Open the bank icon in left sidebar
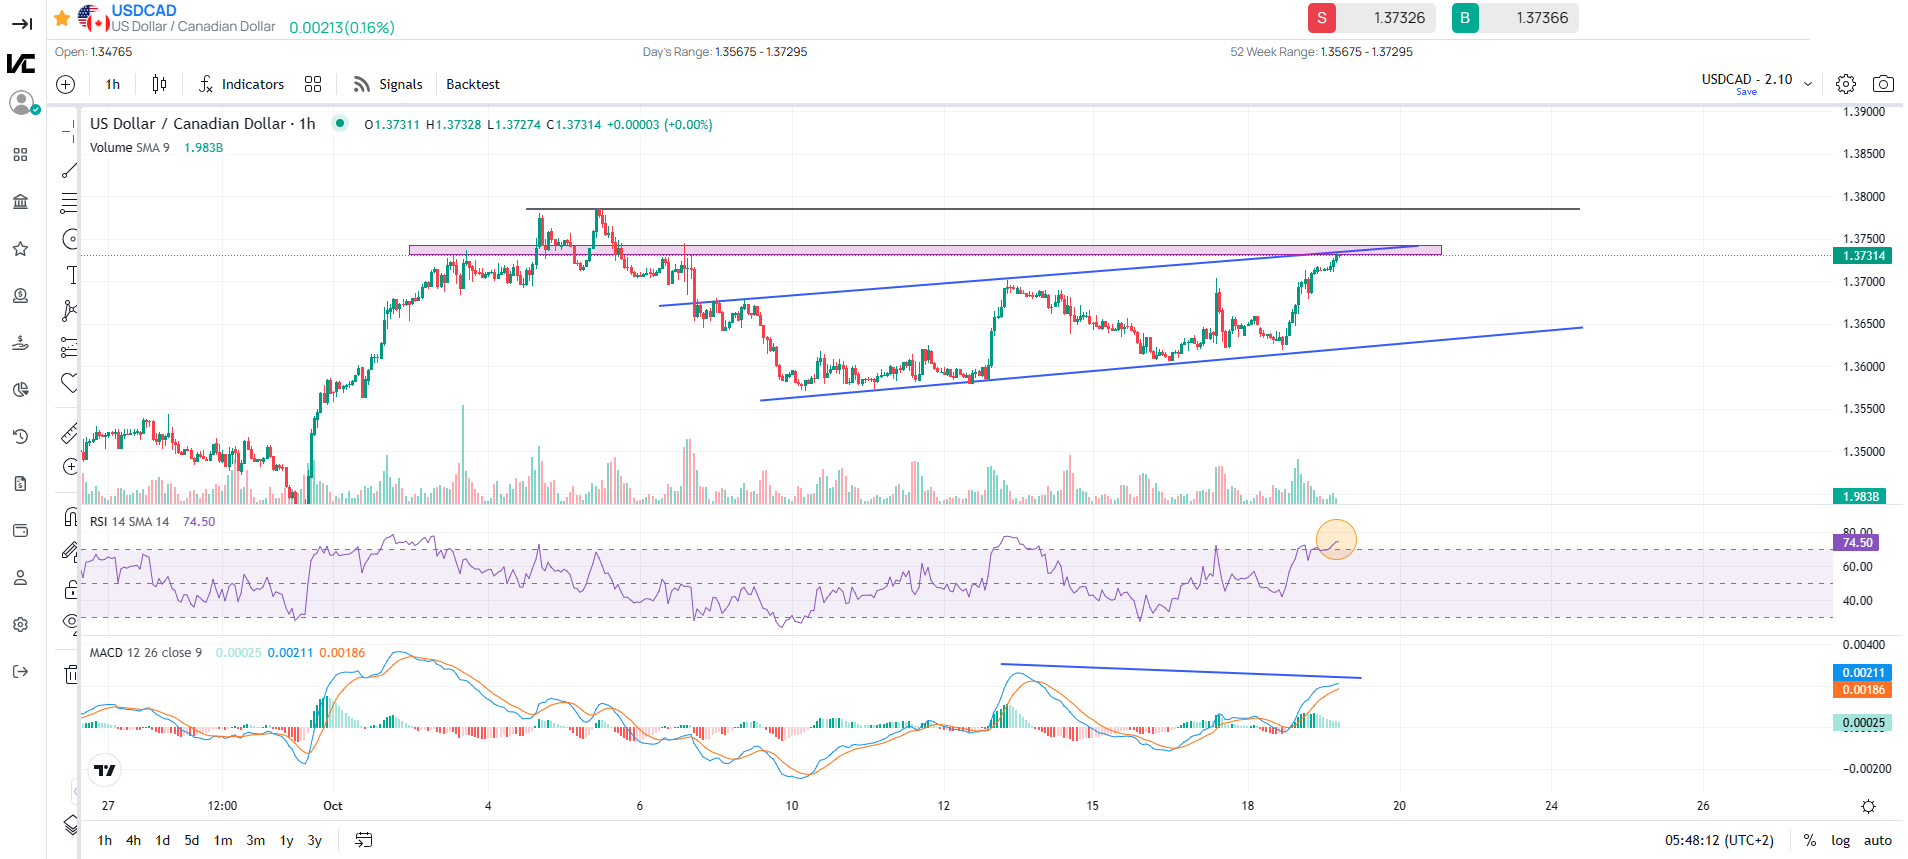 (20, 202)
